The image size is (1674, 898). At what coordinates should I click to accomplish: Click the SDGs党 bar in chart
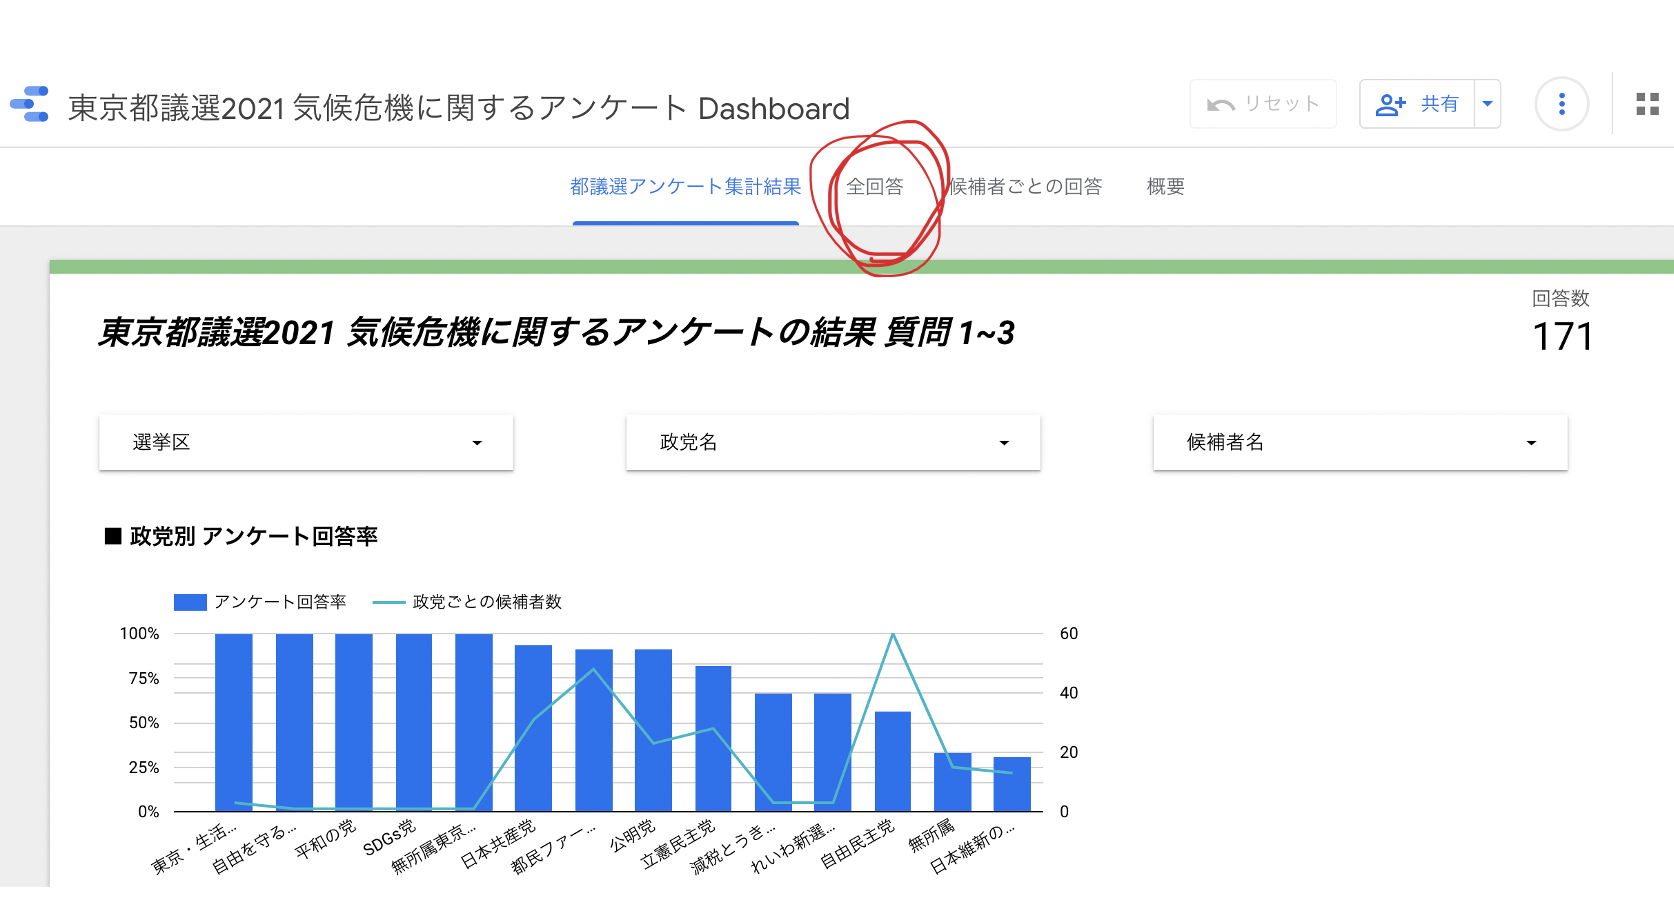point(414,722)
